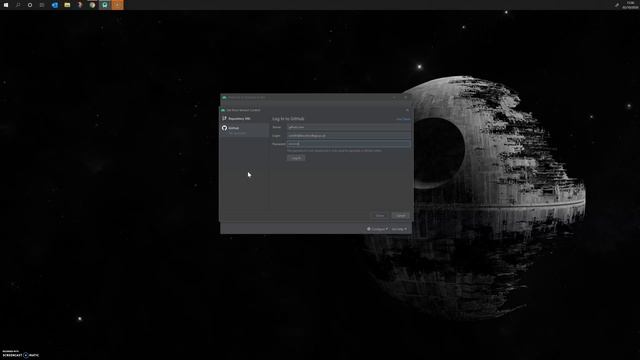Click the Cortana circle icon in the taskbar
The height and width of the screenshot is (360, 640).
(30, 5)
